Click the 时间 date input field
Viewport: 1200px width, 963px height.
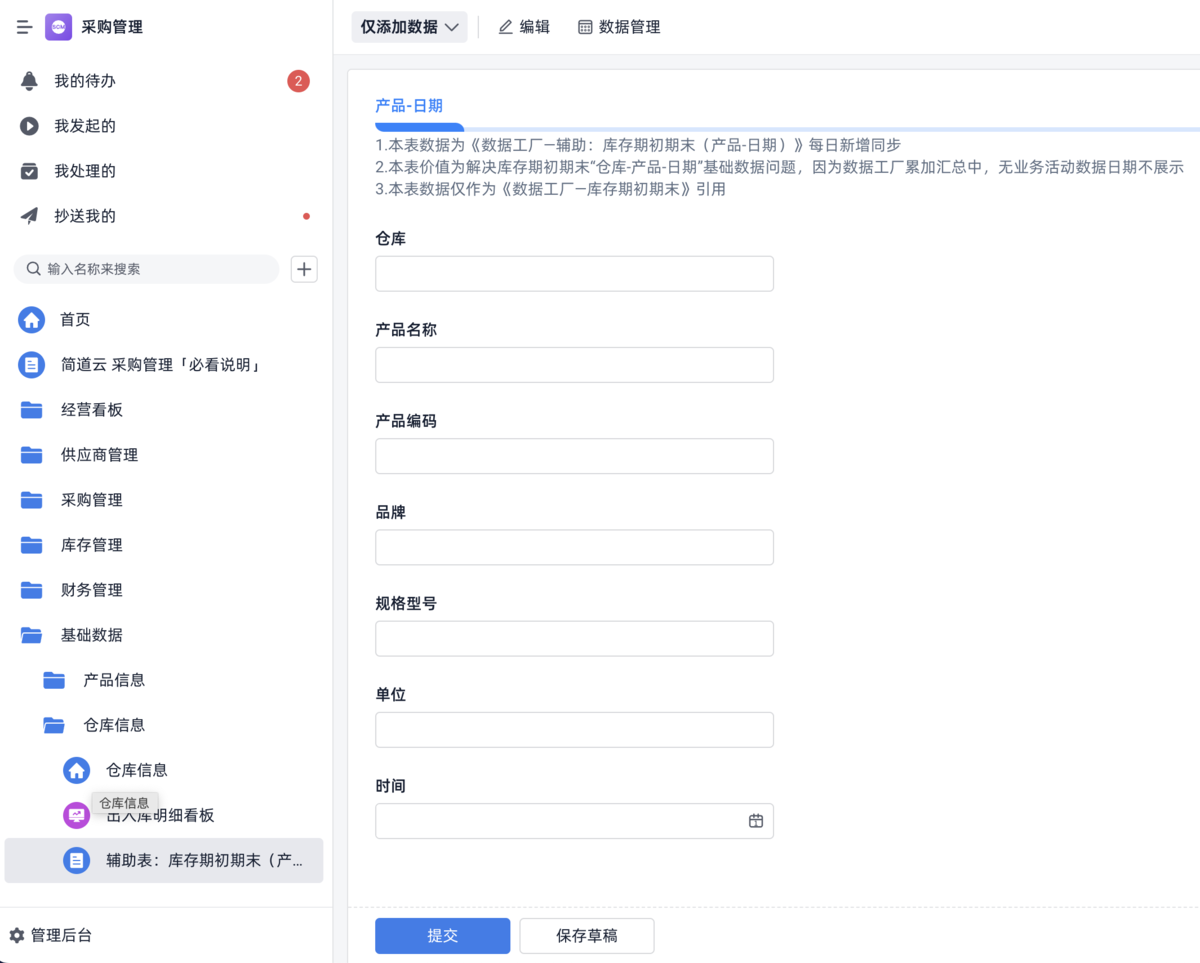574,821
